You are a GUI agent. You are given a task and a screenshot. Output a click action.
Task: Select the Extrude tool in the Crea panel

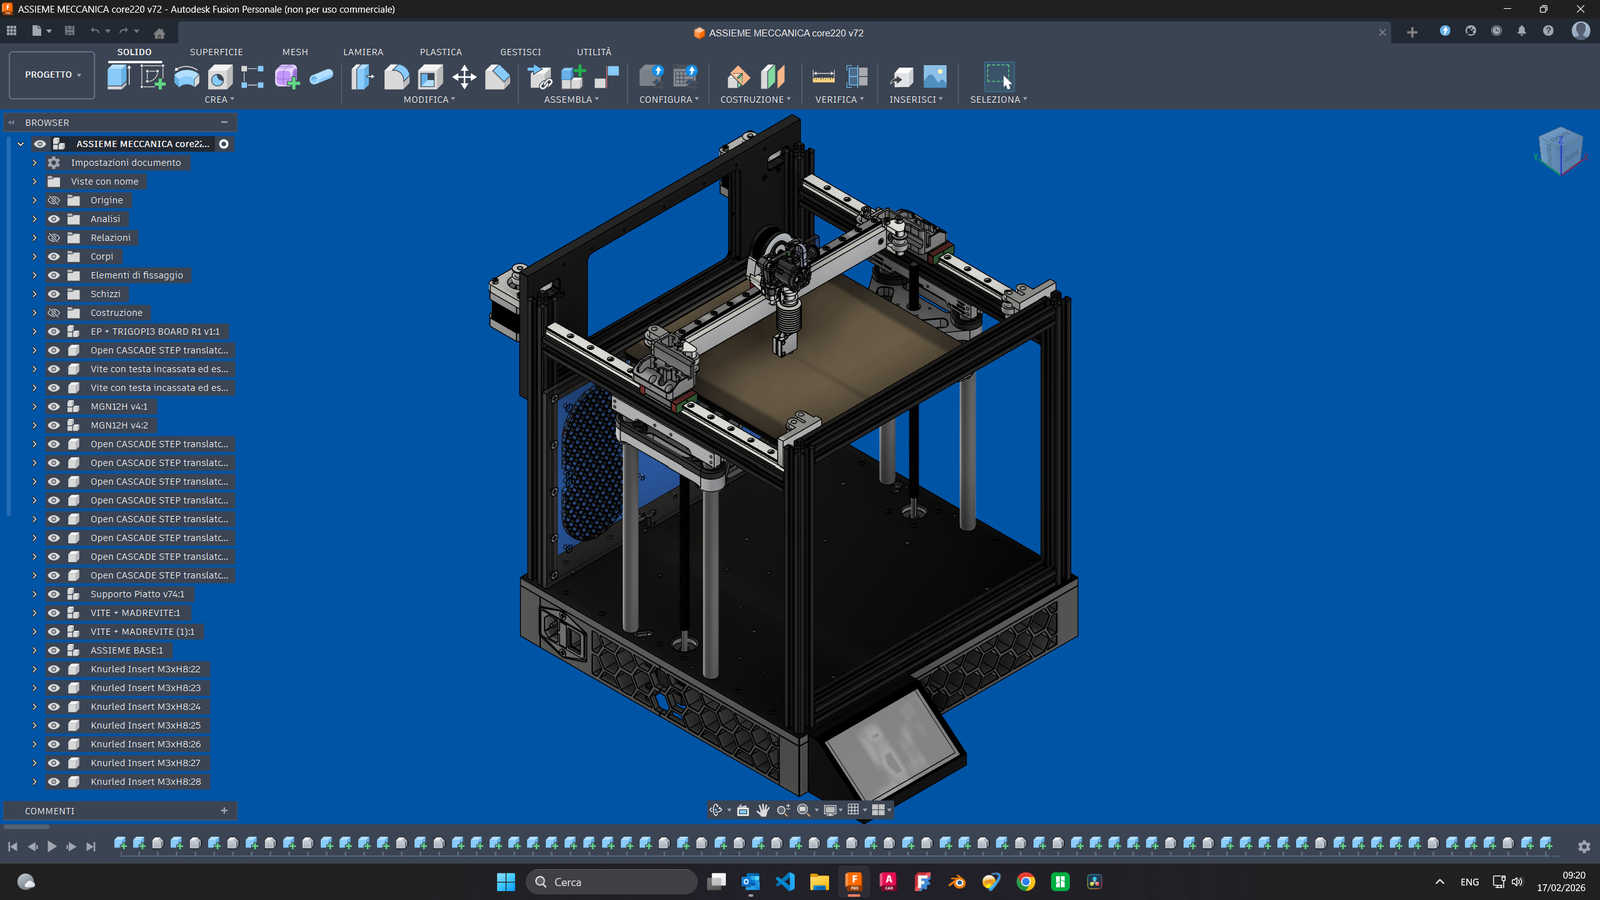click(119, 75)
